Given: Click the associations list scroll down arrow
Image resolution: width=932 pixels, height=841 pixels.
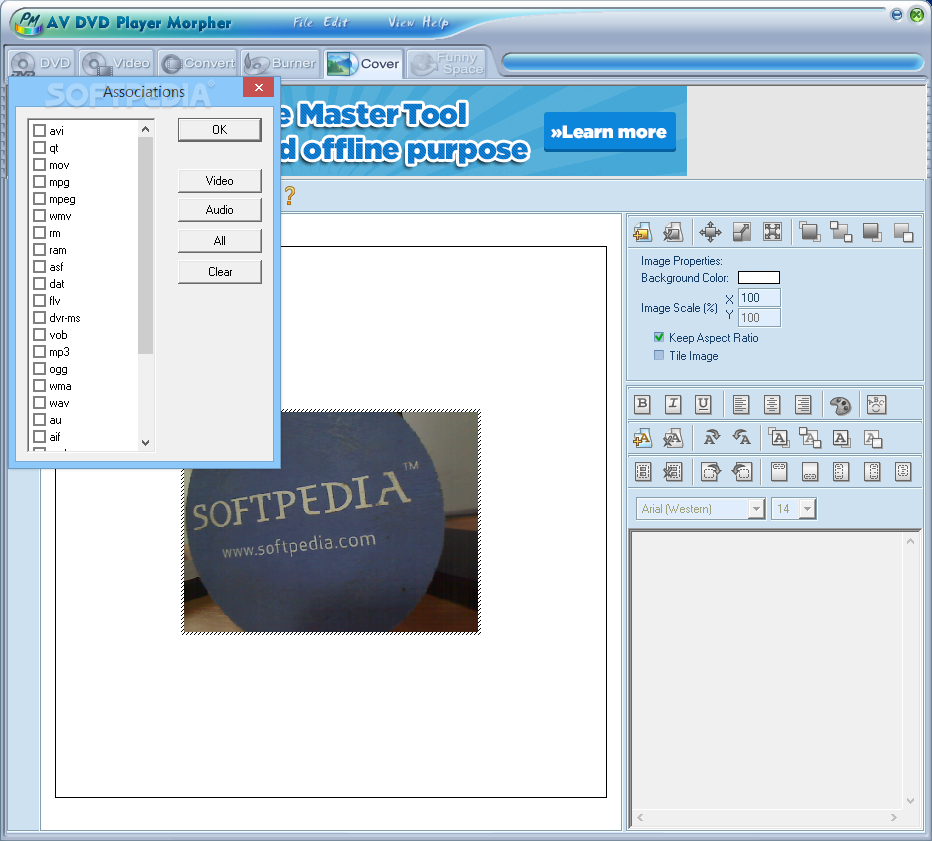Looking at the screenshot, I should (146, 443).
